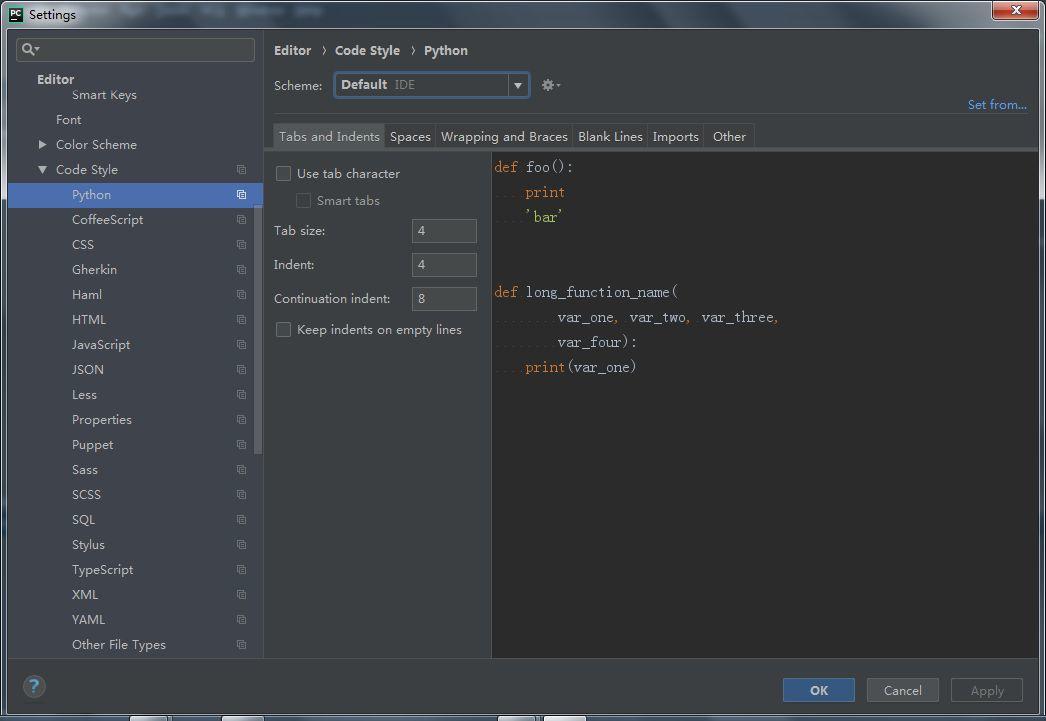Select JavaScript code style entry

click(x=101, y=345)
